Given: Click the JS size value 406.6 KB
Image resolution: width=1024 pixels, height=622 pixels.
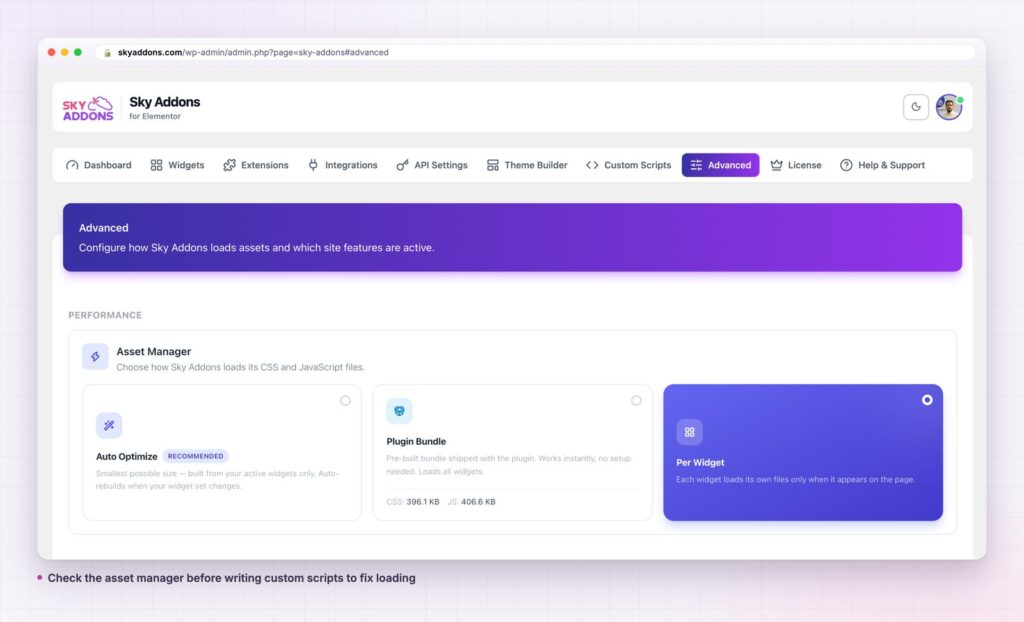Looking at the screenshot, I should click(478, 502).
